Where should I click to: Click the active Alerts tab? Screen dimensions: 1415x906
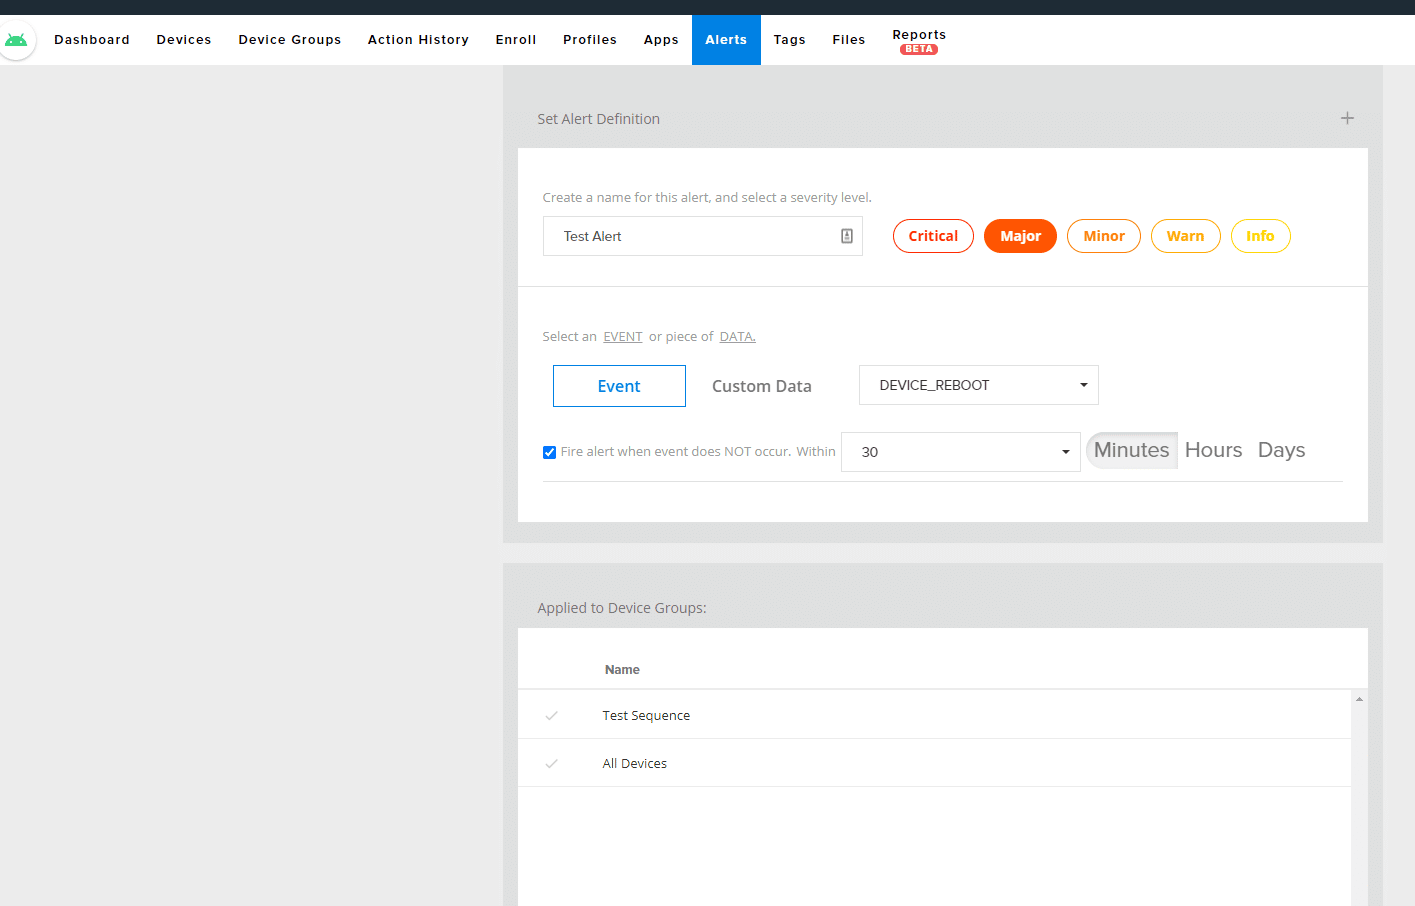pyautogui.click(x=726, y=40)
